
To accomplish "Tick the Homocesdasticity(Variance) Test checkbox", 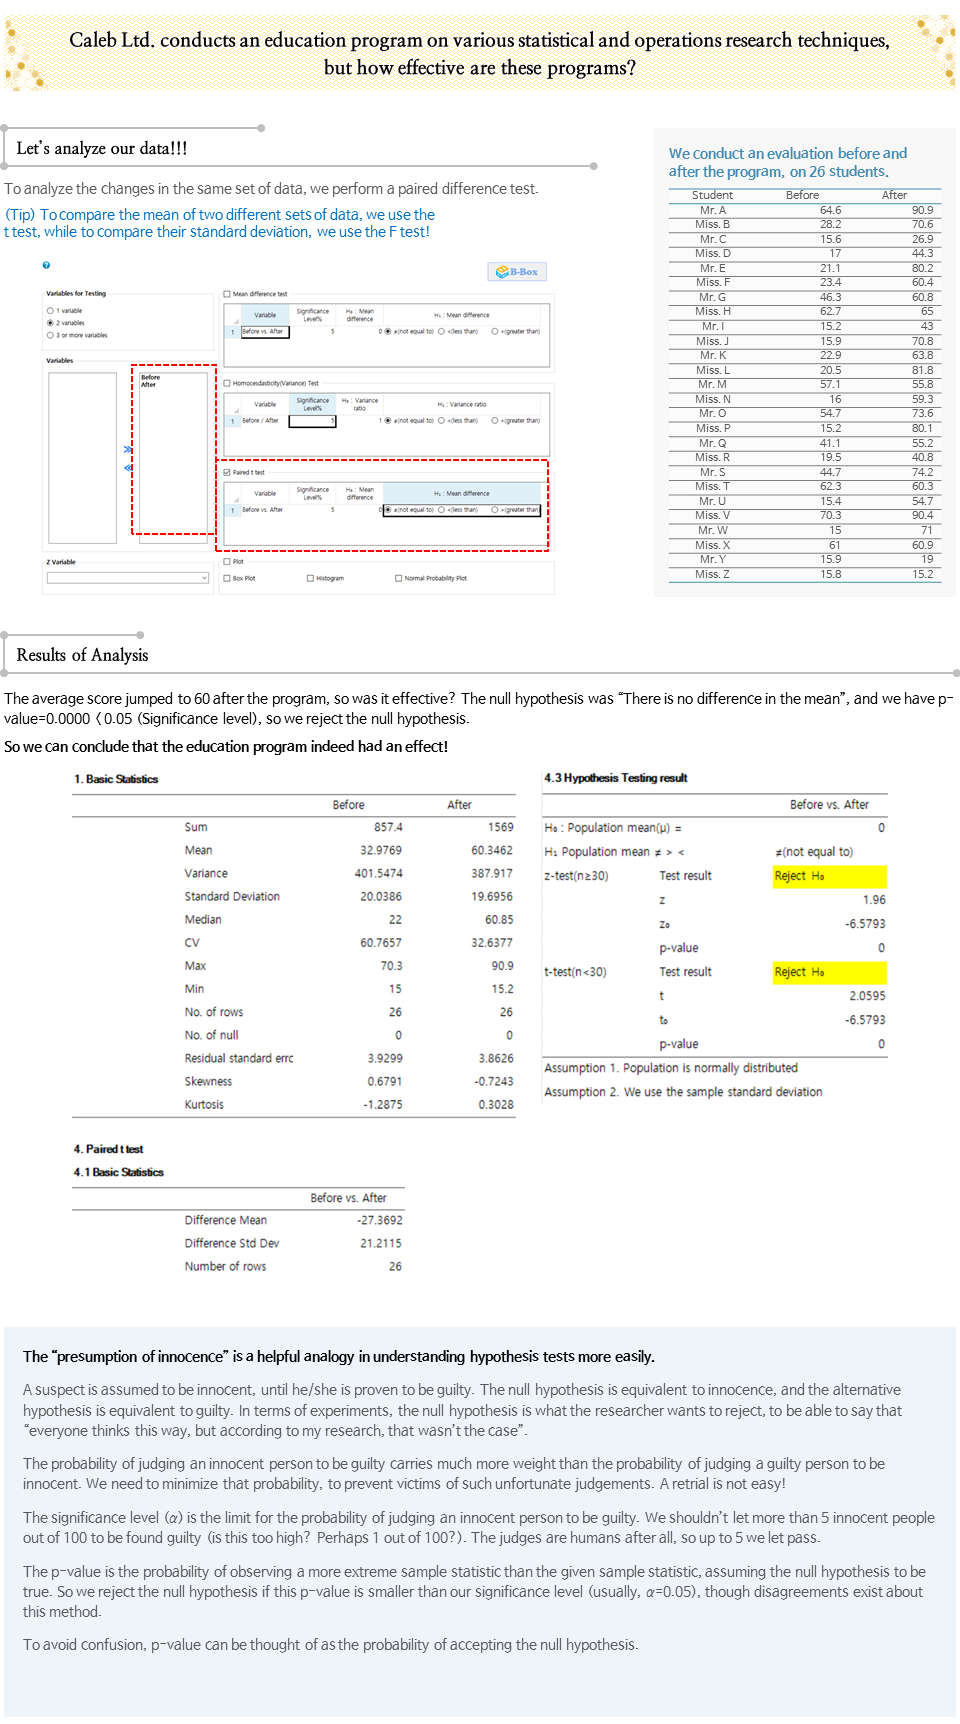I will click(227, 383).
